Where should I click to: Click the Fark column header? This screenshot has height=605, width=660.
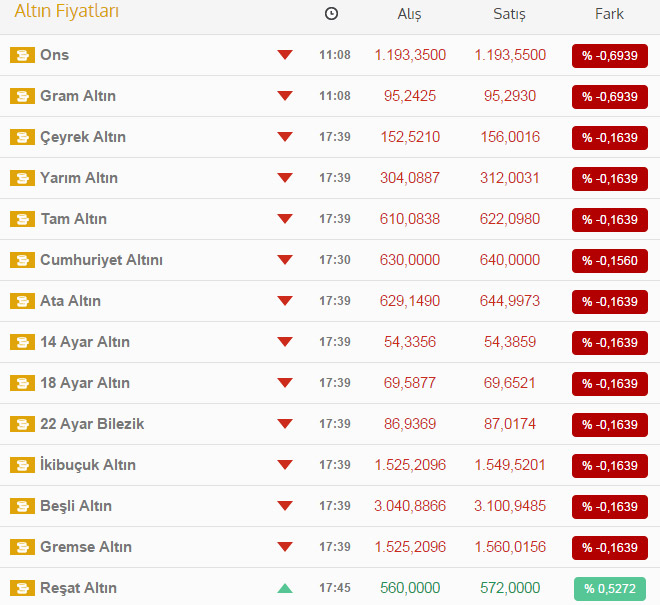pos(609,14)
